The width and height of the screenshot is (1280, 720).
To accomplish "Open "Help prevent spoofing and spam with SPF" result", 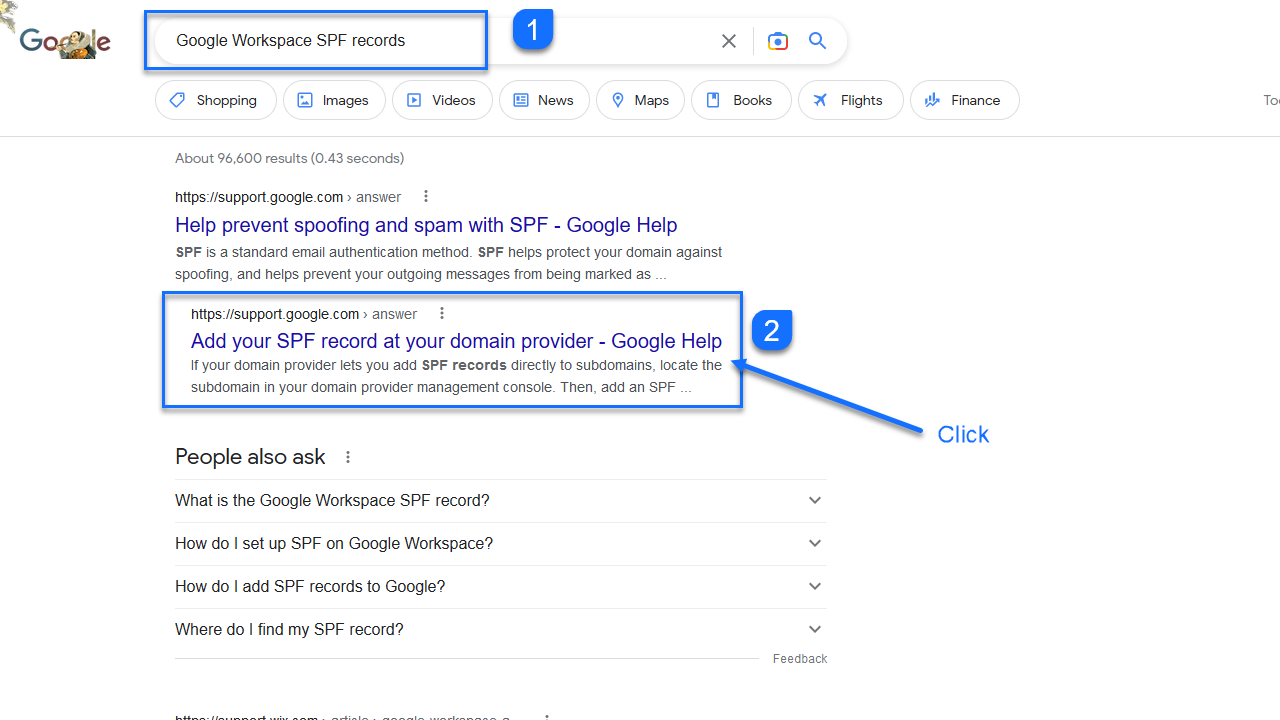I will point(426,225).
